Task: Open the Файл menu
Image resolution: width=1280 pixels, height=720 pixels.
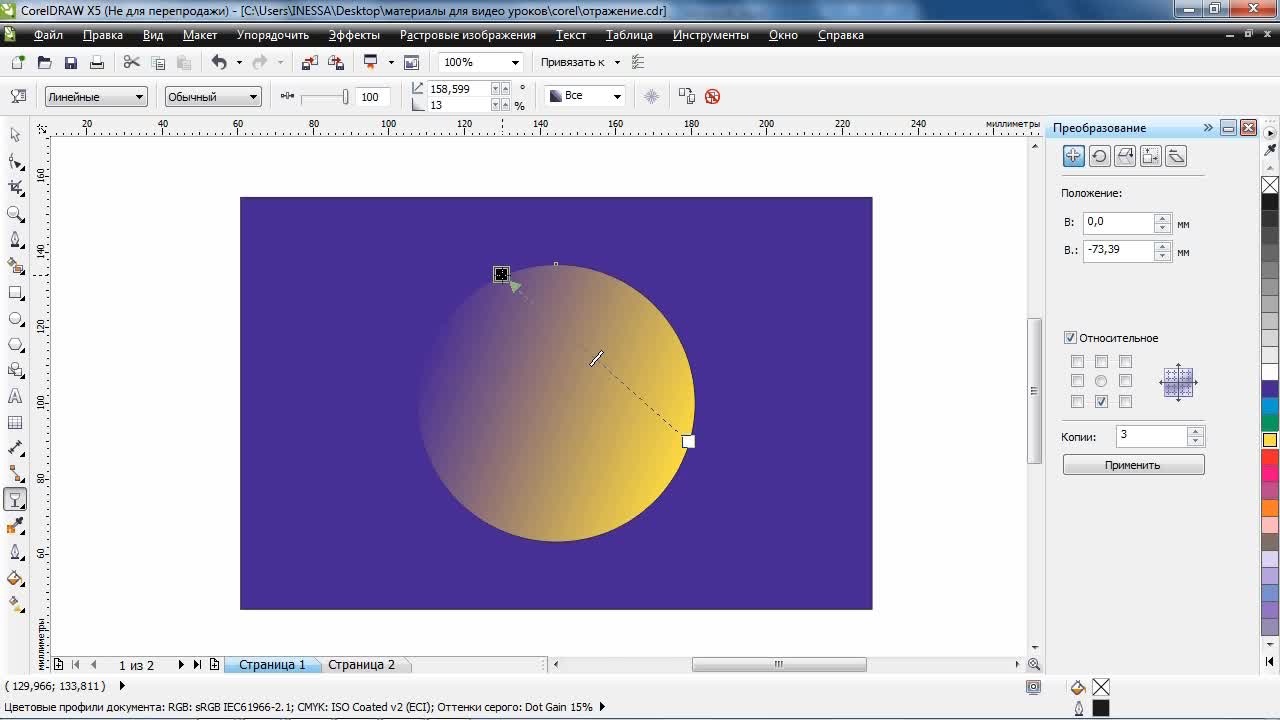Action: point(48,35)
